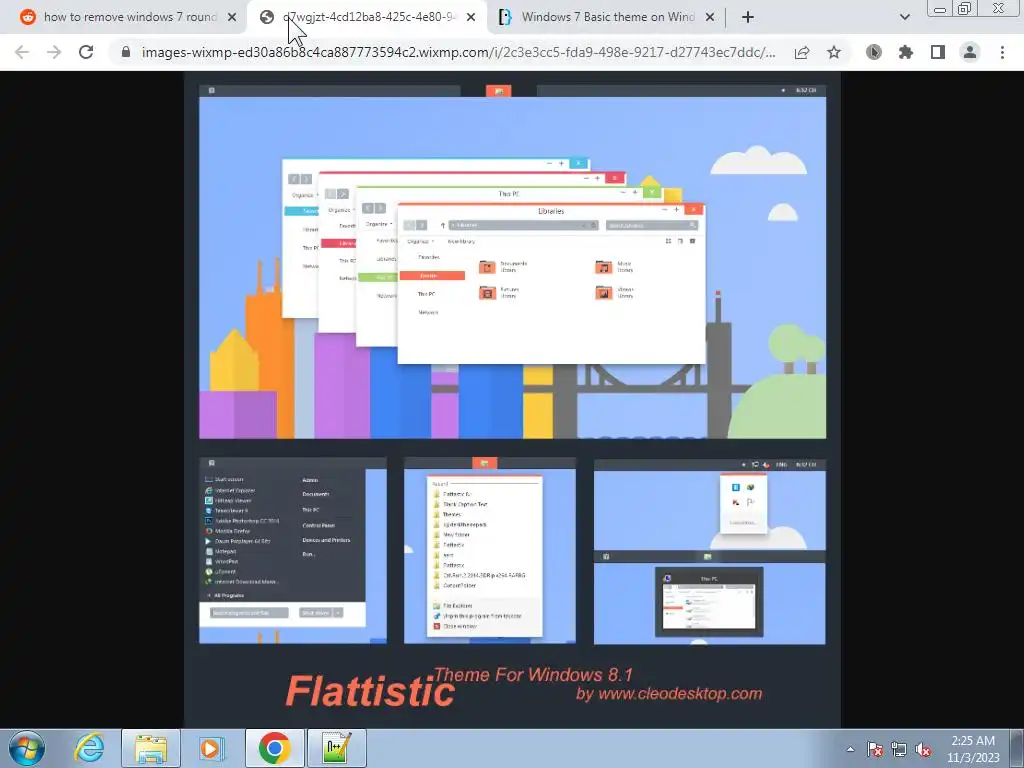Click the taskbar clock 2:25 AM
Screen dimensions: 1024x768
[x=973, y=749]
